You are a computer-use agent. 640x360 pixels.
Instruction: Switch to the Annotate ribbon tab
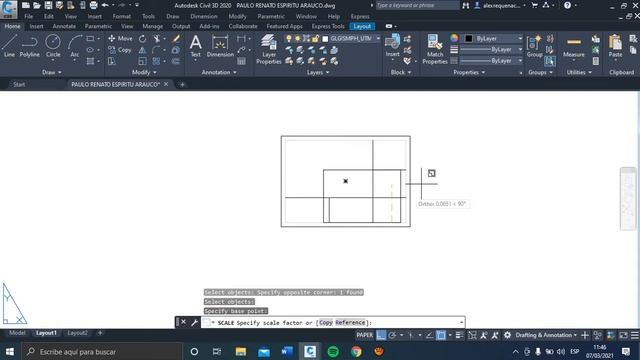point(64,26)
